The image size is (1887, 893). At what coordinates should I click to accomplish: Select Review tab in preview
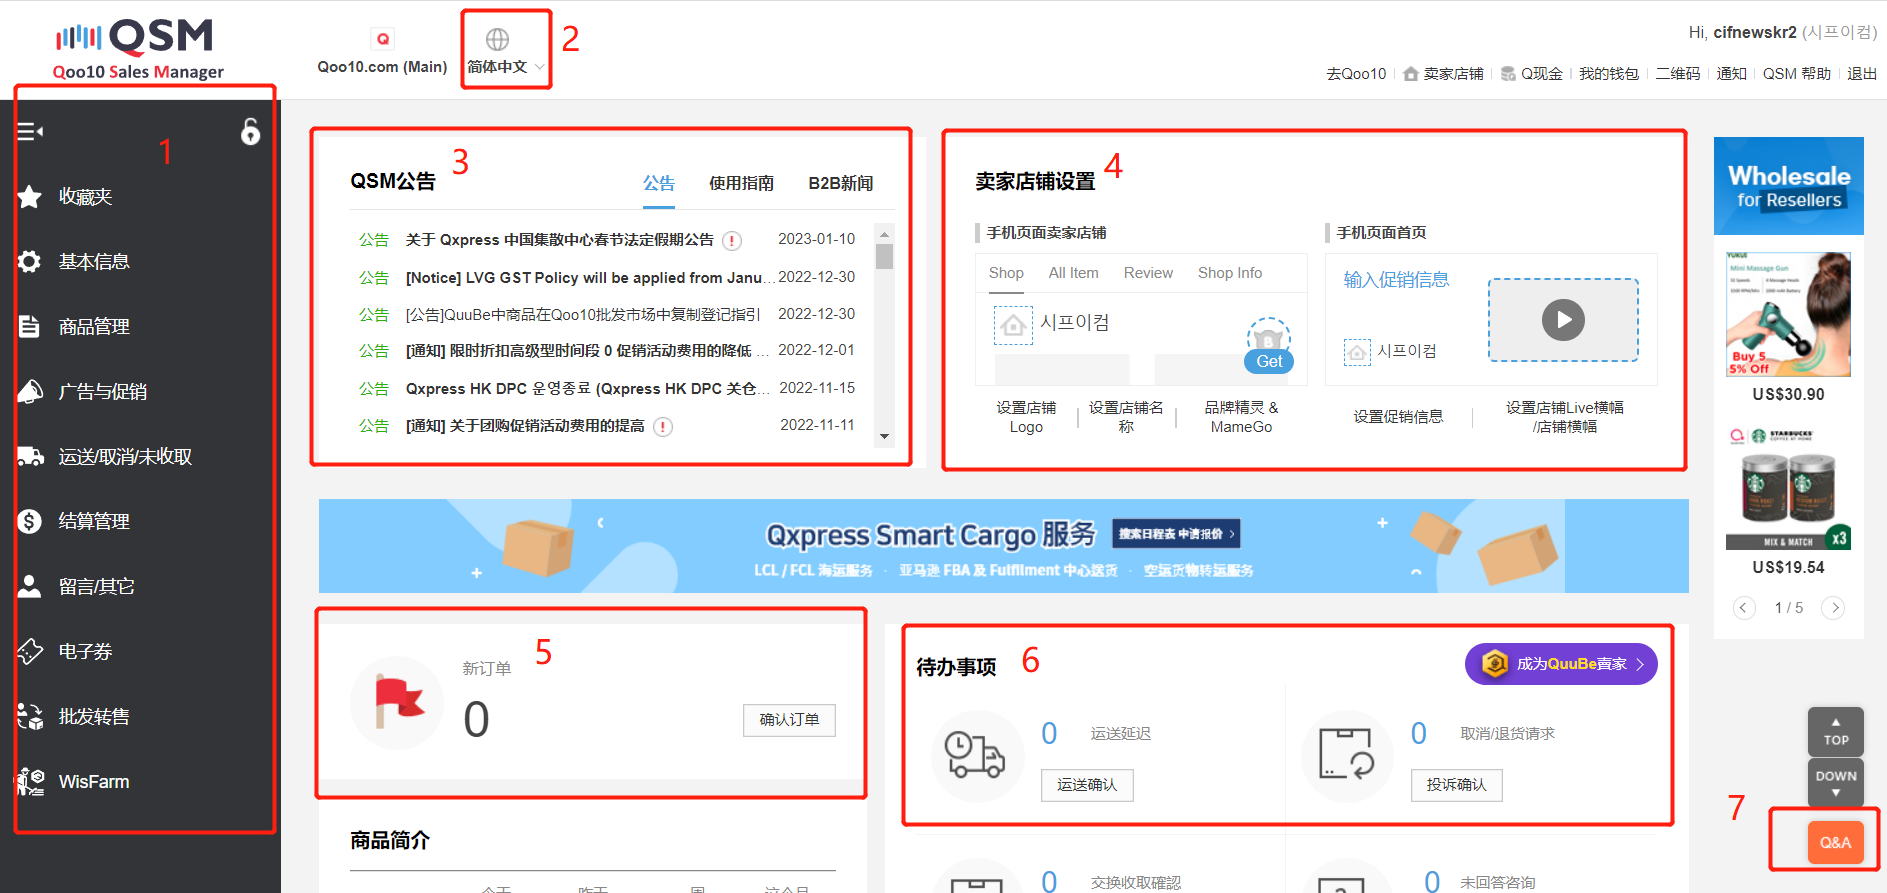tap(1148, 273)
